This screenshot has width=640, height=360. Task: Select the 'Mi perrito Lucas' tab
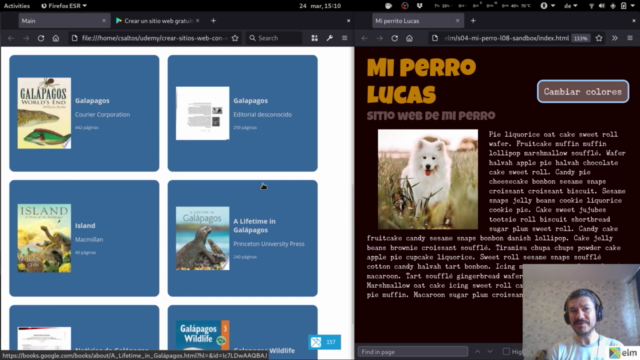418,20
